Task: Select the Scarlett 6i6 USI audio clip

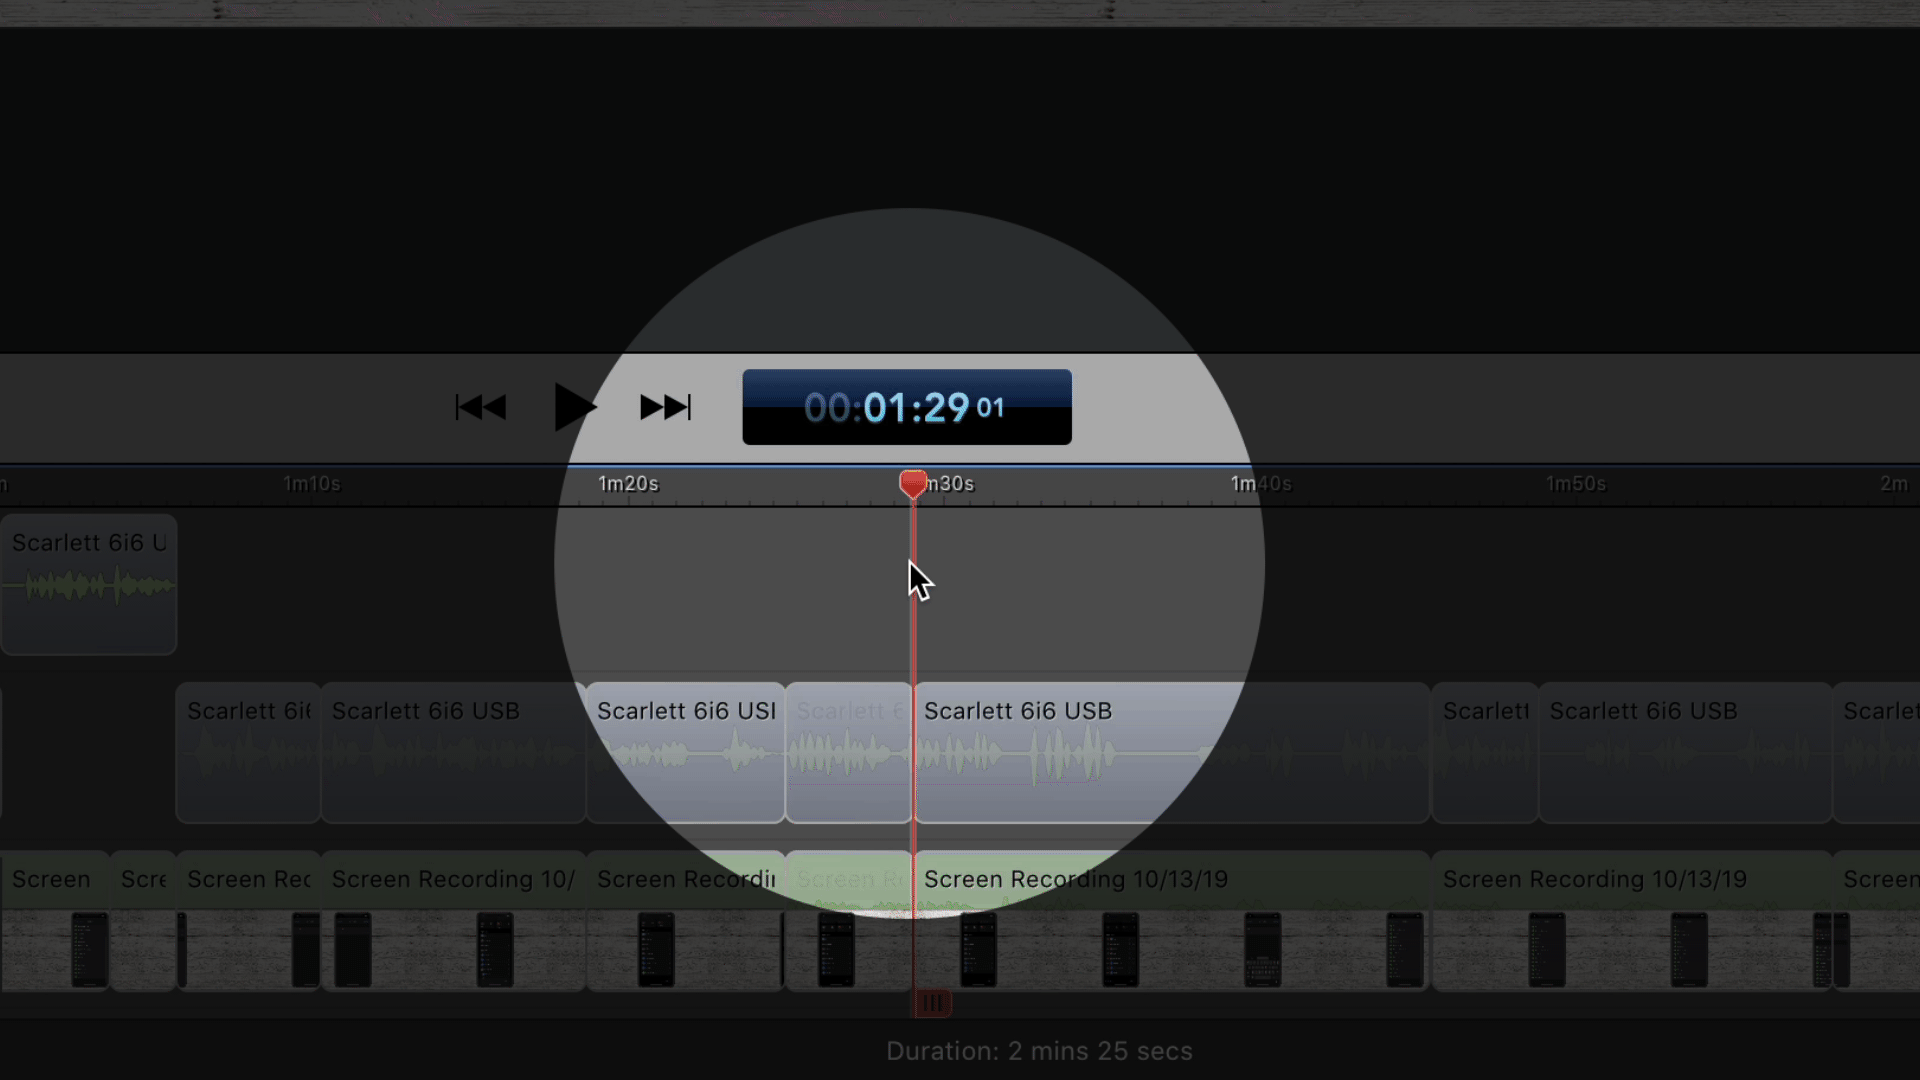Action: coord(685,752)
